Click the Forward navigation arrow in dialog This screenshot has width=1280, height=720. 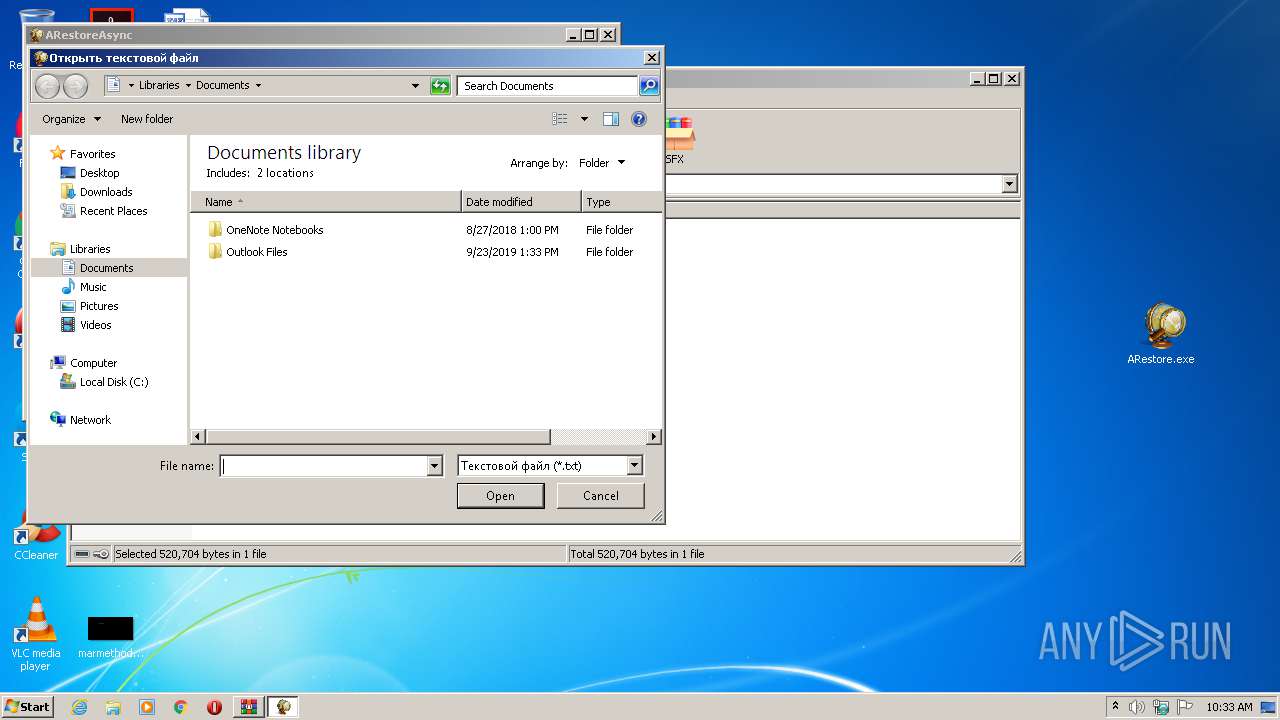[75, 86]
